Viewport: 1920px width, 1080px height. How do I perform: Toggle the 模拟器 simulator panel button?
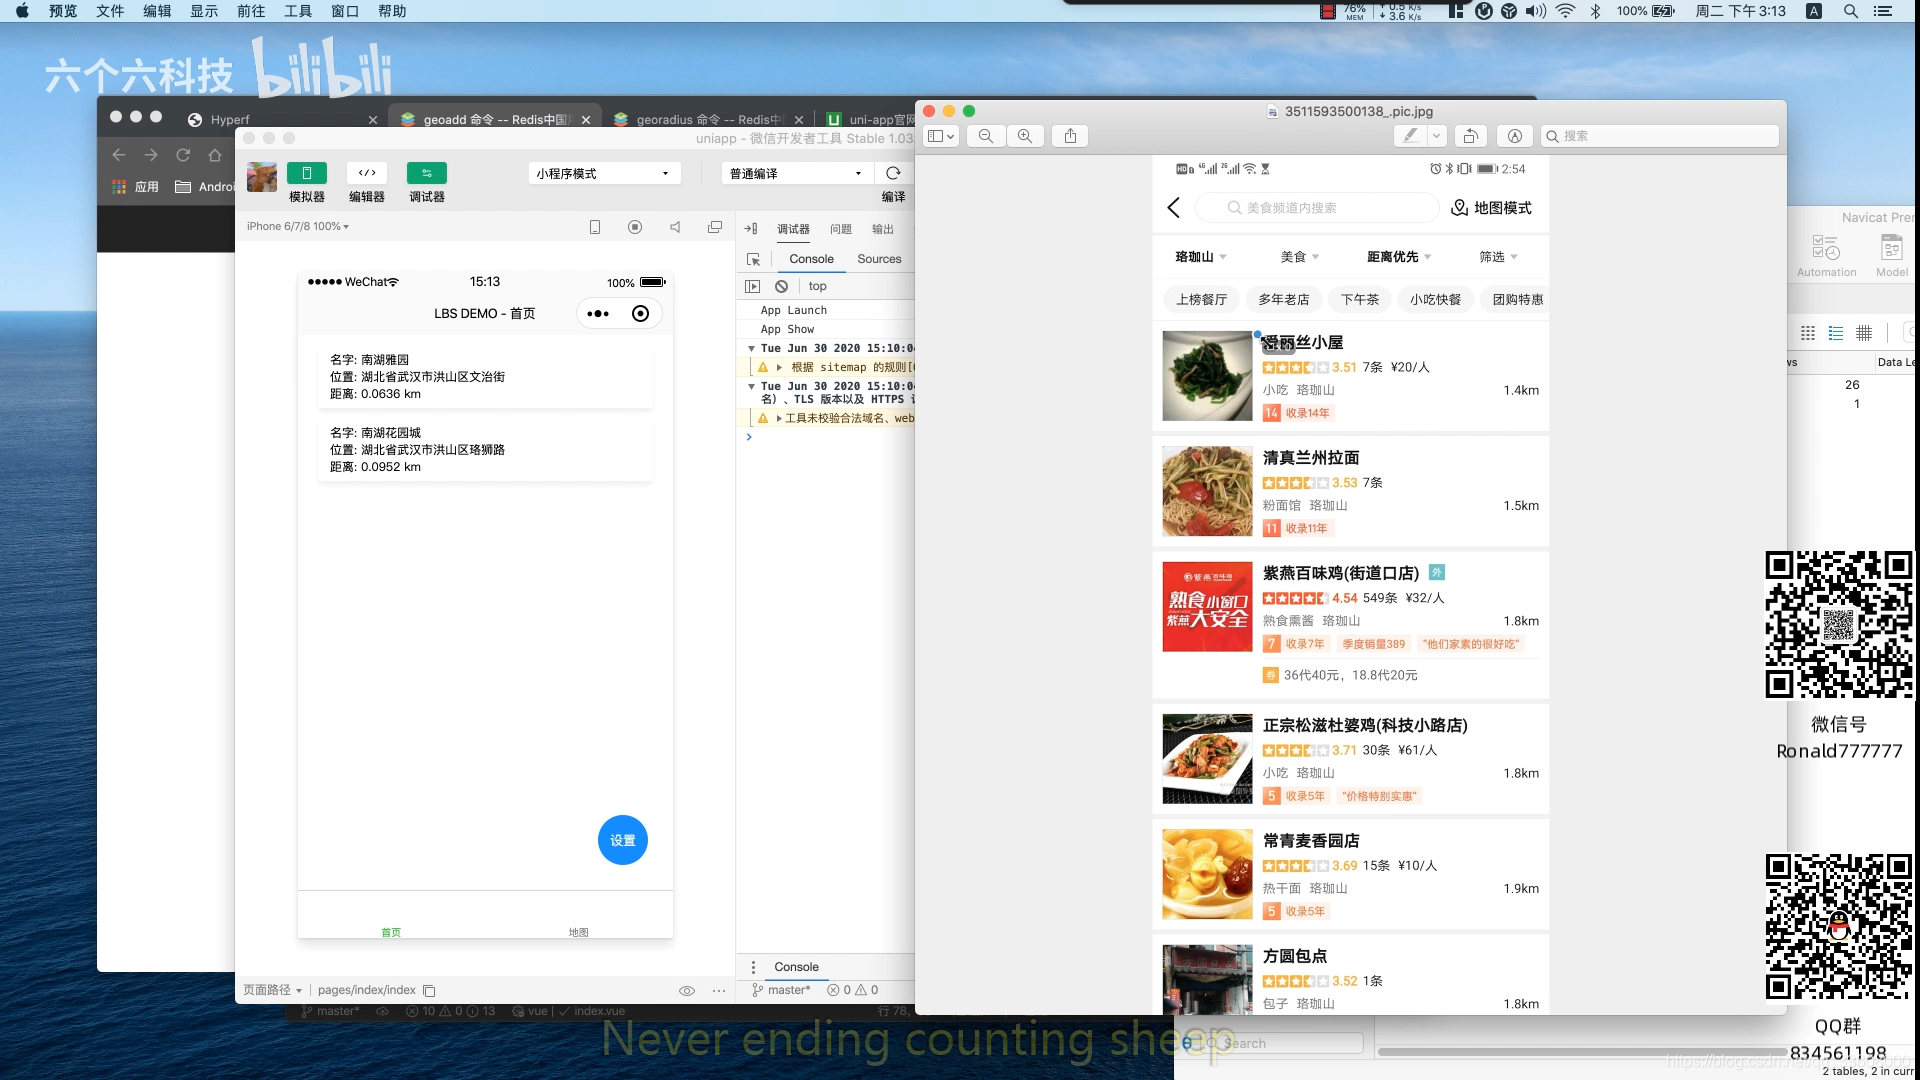(306, 173)
